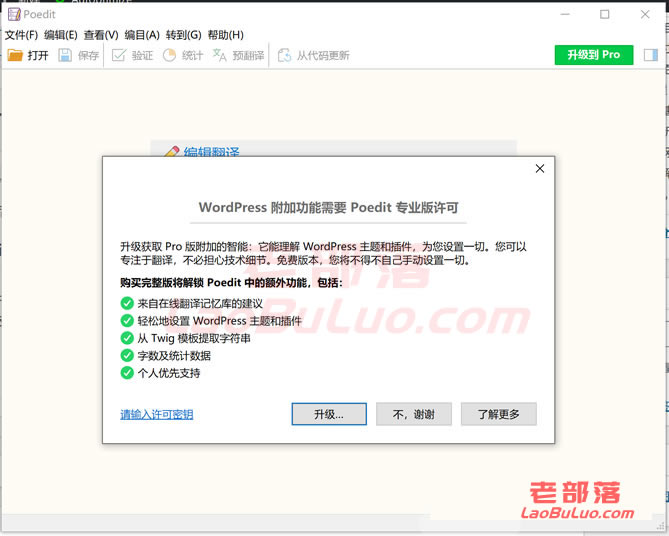The image size is (669, 536).
Task: Click the pencil icon beside 编辑翻译
Action: (172, 151)
